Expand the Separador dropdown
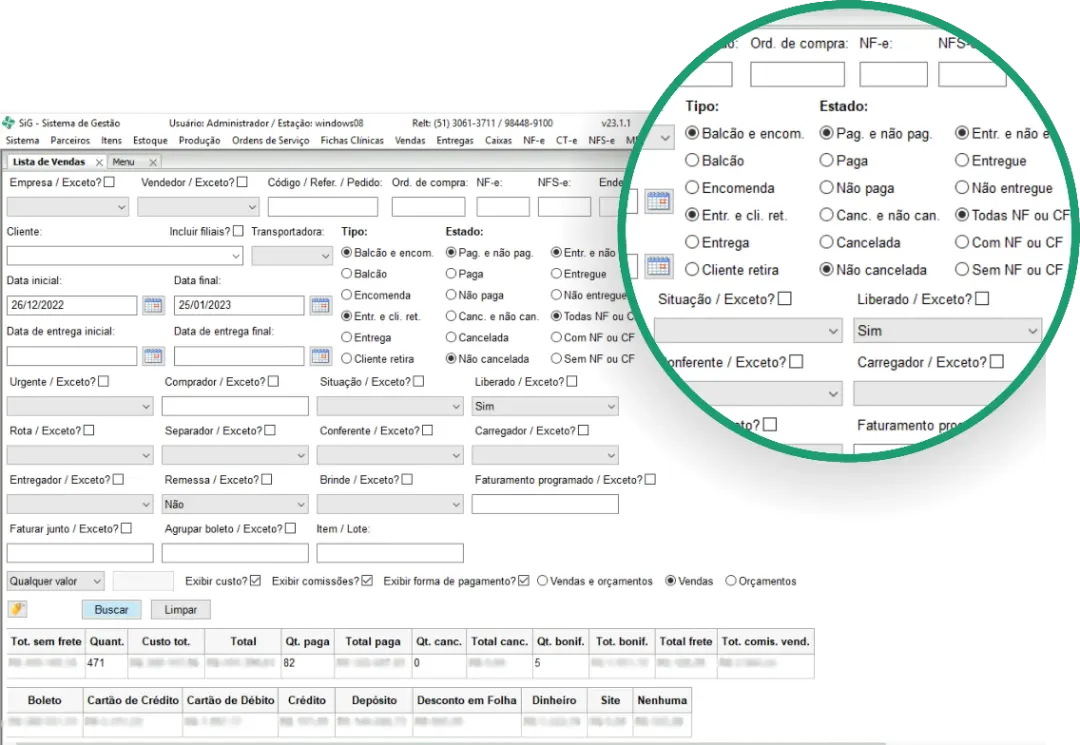 point(235,455)
